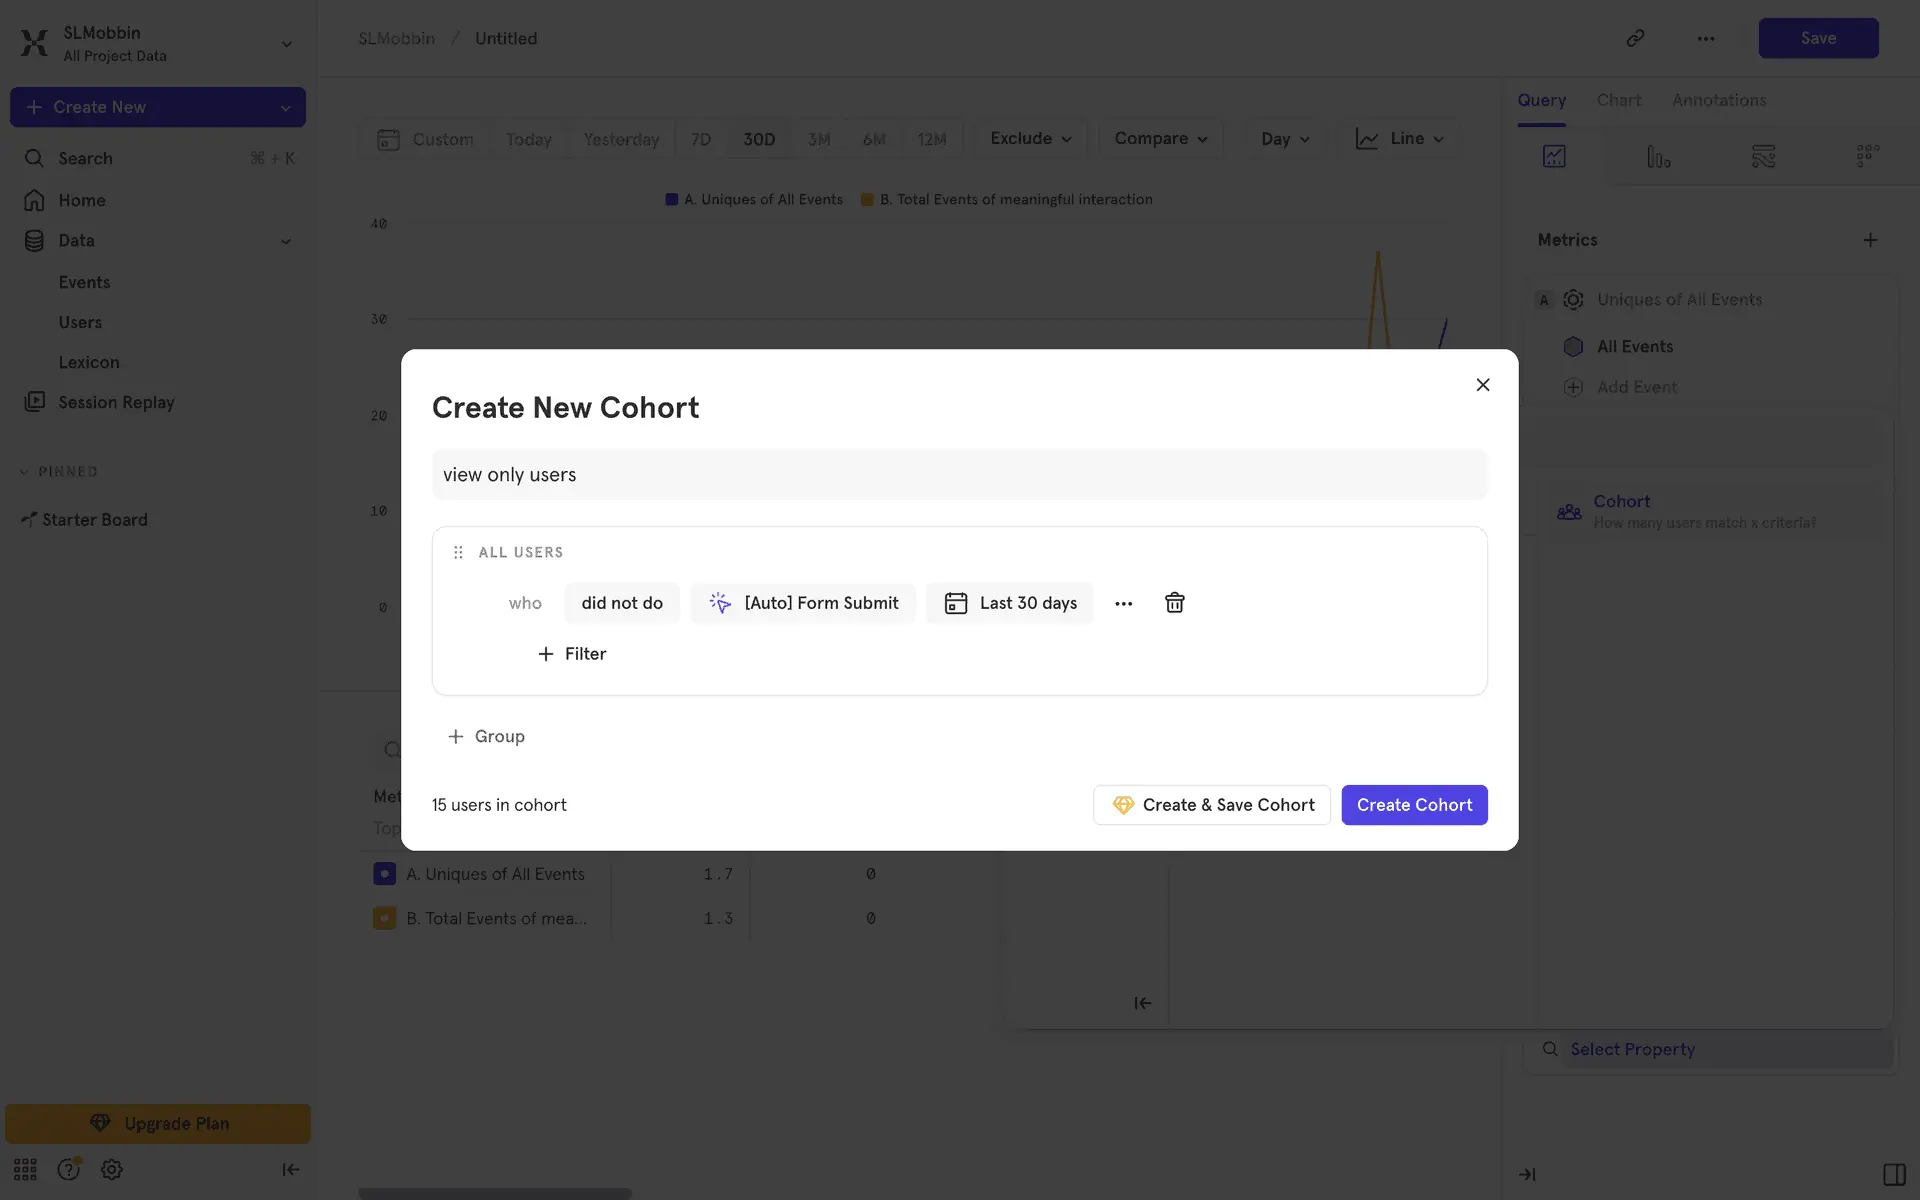Open the Annotations tab
This screenshot has width=1920, height=1200.
pos(1718,100)
